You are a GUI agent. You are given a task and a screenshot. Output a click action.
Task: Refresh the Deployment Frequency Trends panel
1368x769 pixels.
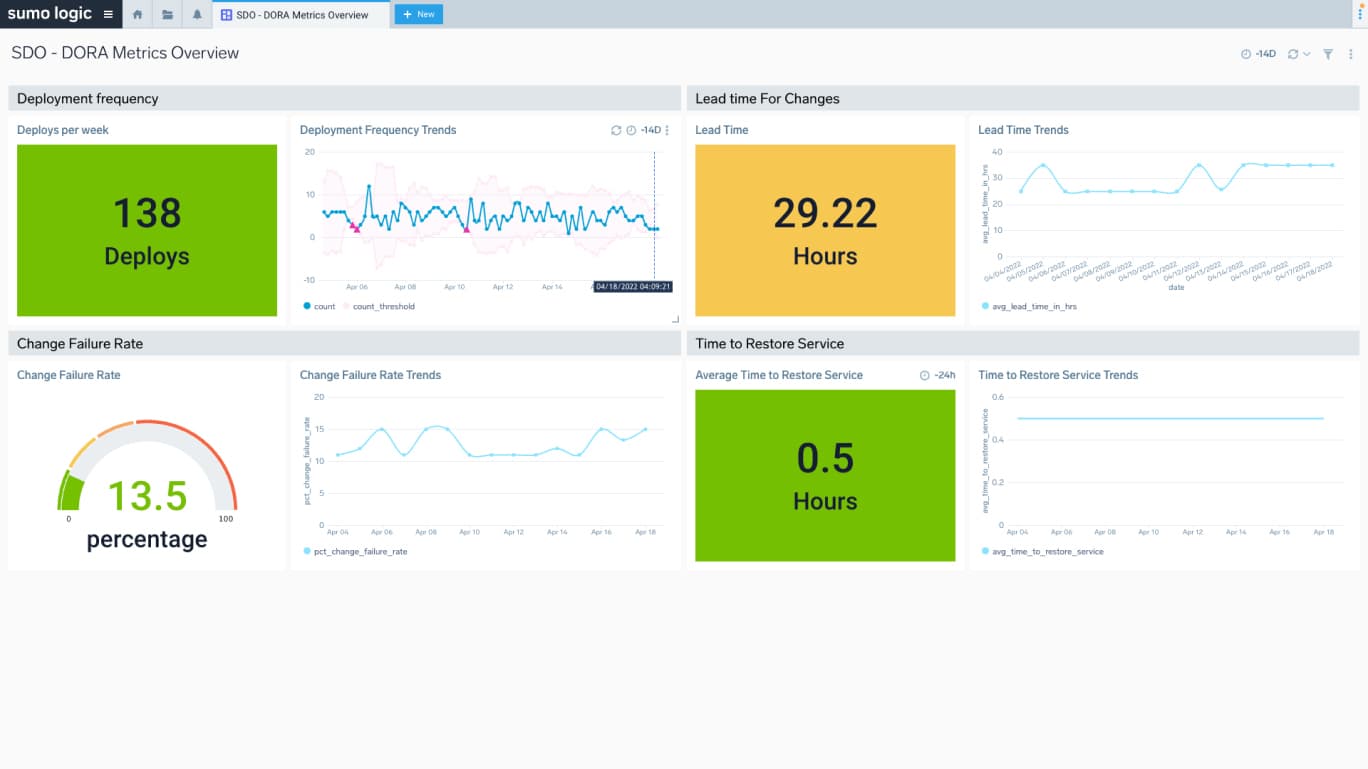[616, 130]
